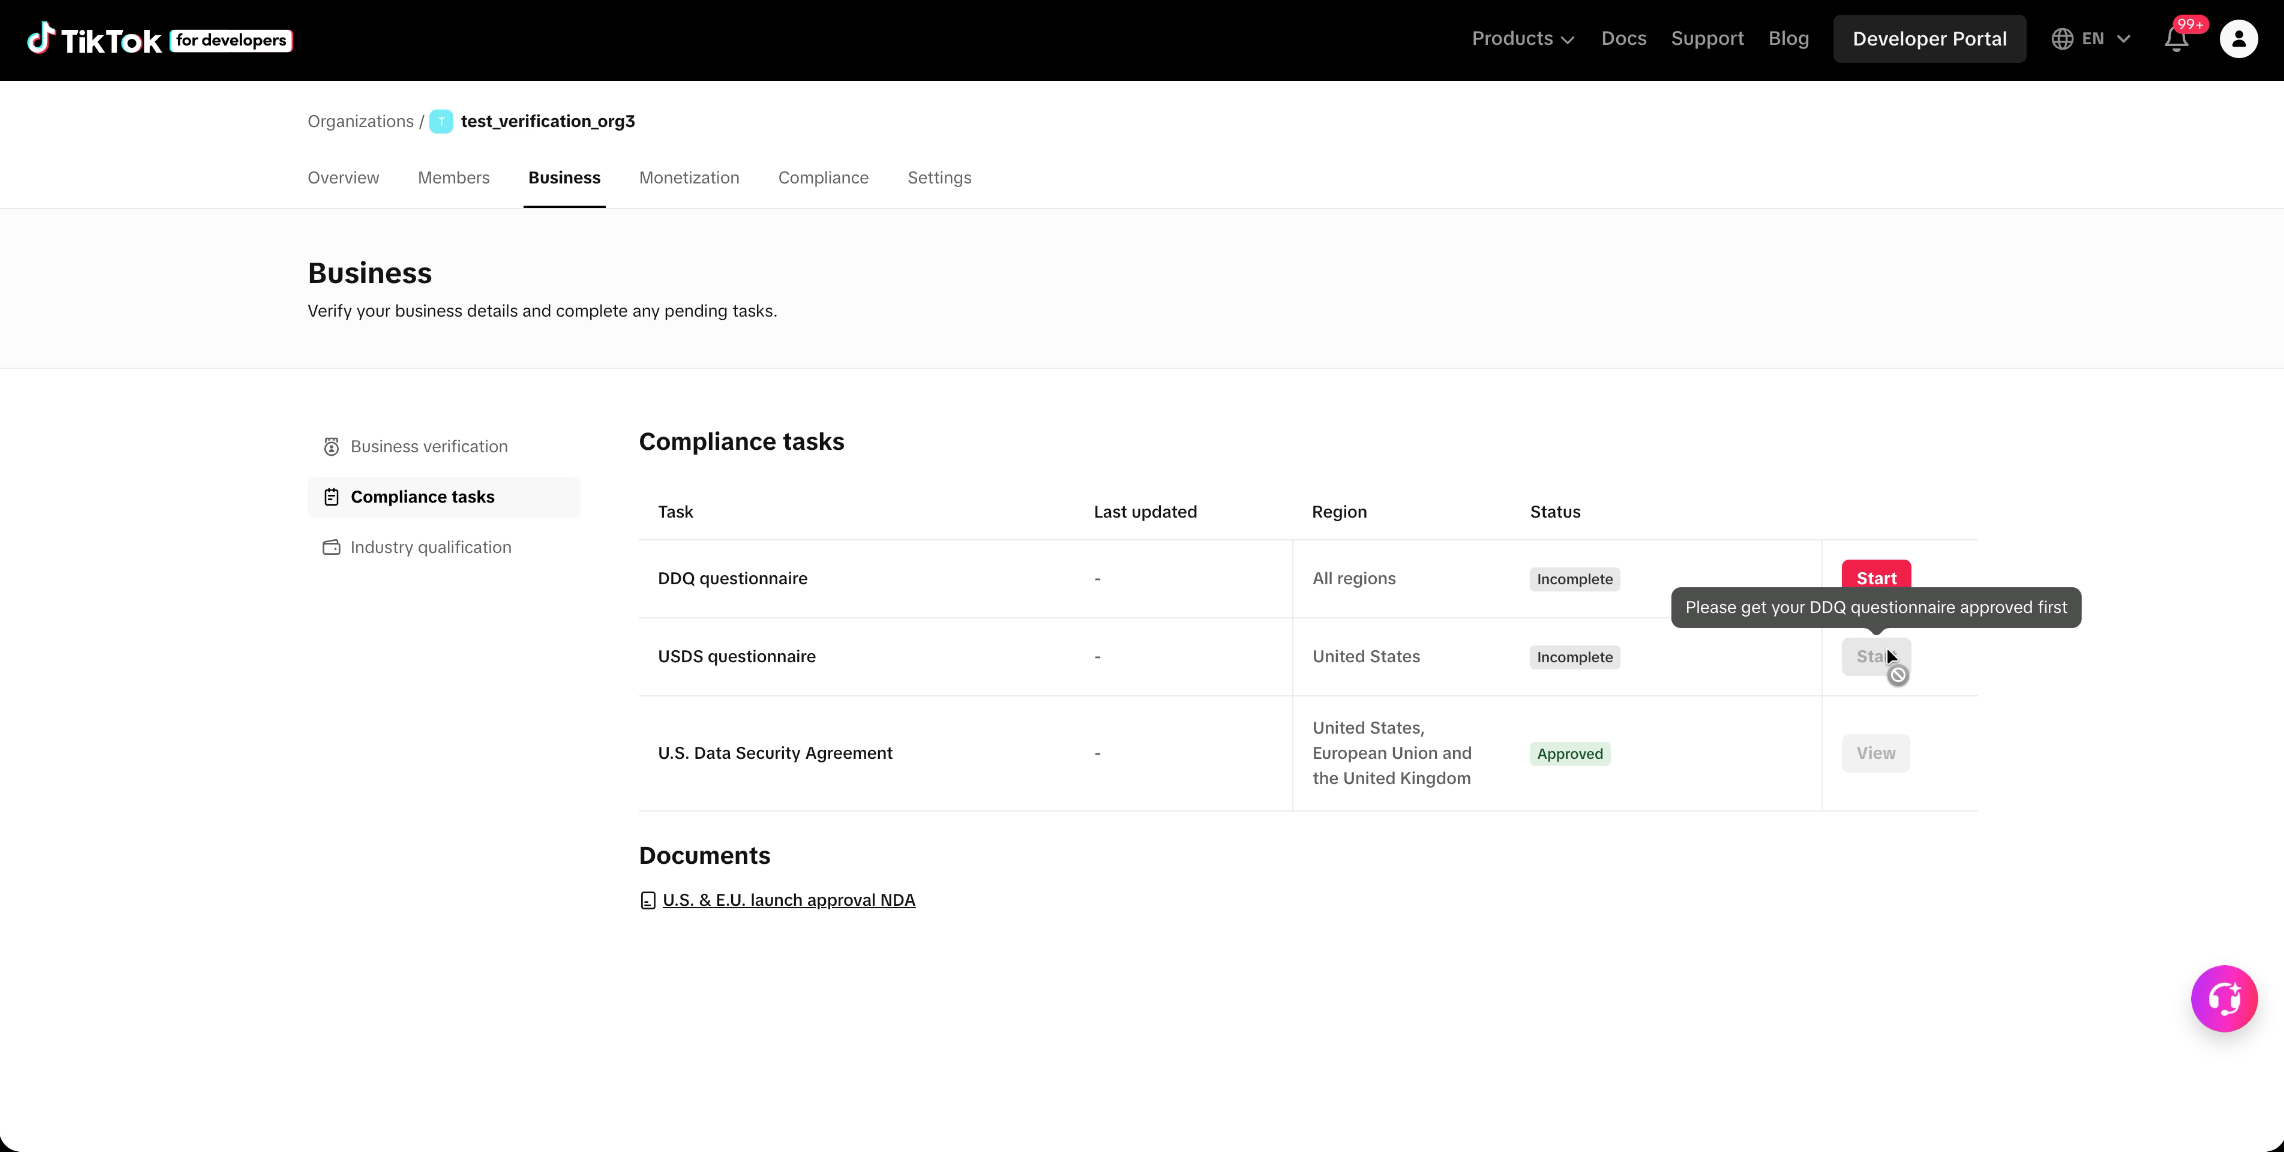Start the DDQ questionnaire

tap(1876, 575)
